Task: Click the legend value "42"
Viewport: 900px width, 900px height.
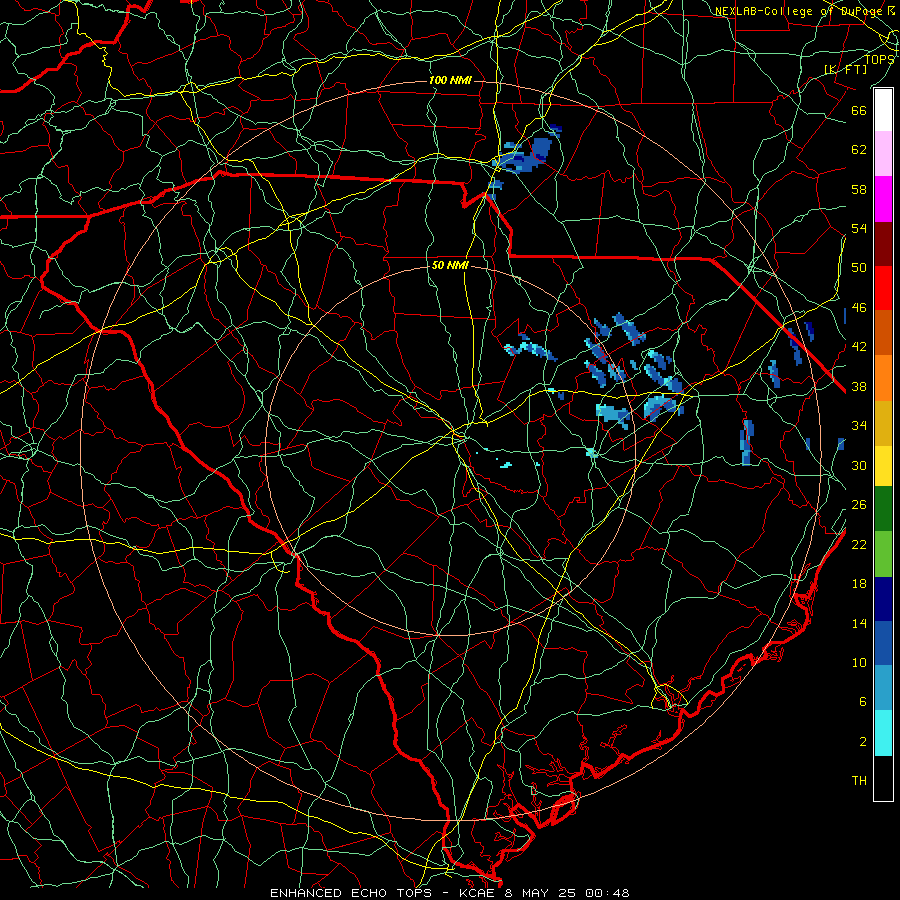Action: 859,347
